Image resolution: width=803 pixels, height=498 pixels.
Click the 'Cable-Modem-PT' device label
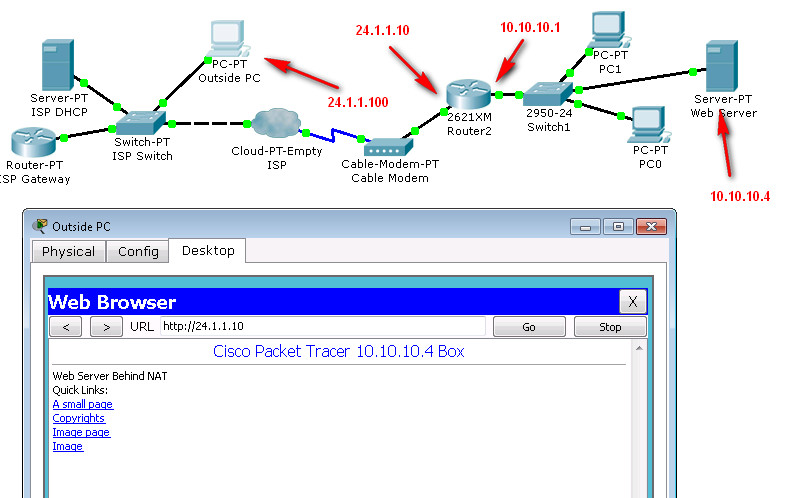coord(390,164)
